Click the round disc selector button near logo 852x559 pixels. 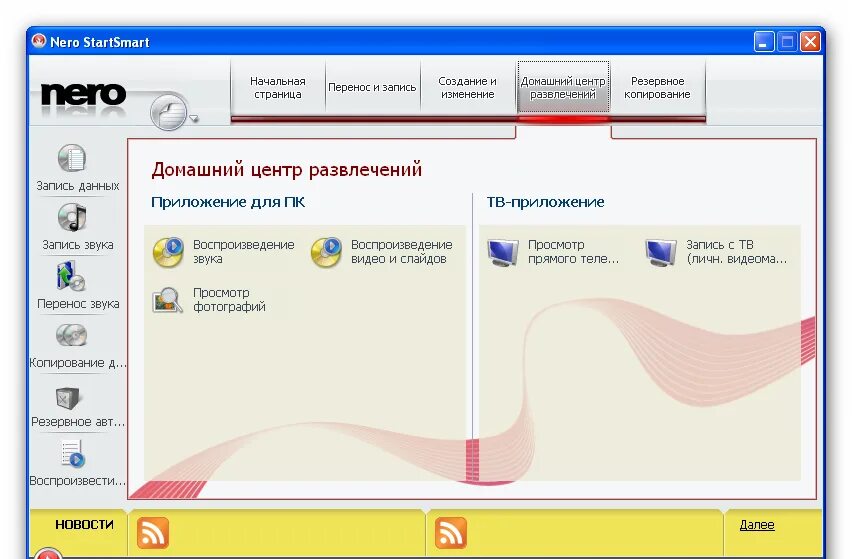[168, 112]
